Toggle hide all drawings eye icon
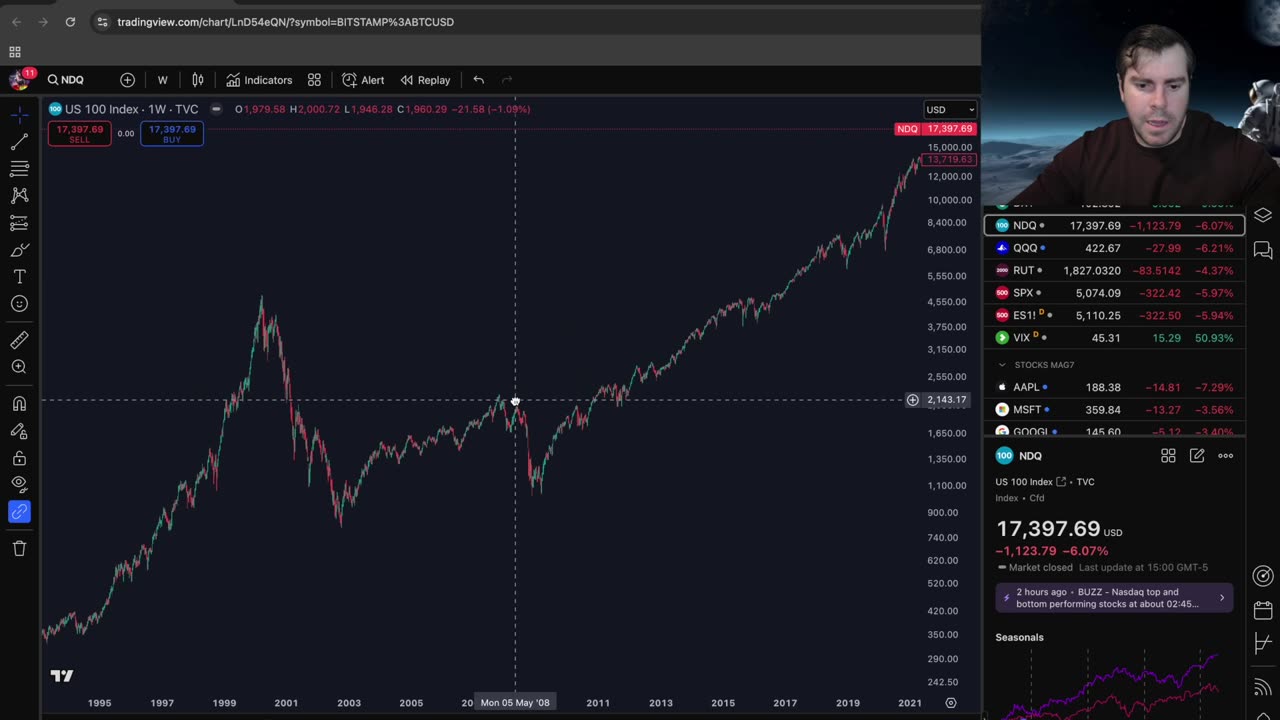1280x720 pixels. [x=19, y=484]
